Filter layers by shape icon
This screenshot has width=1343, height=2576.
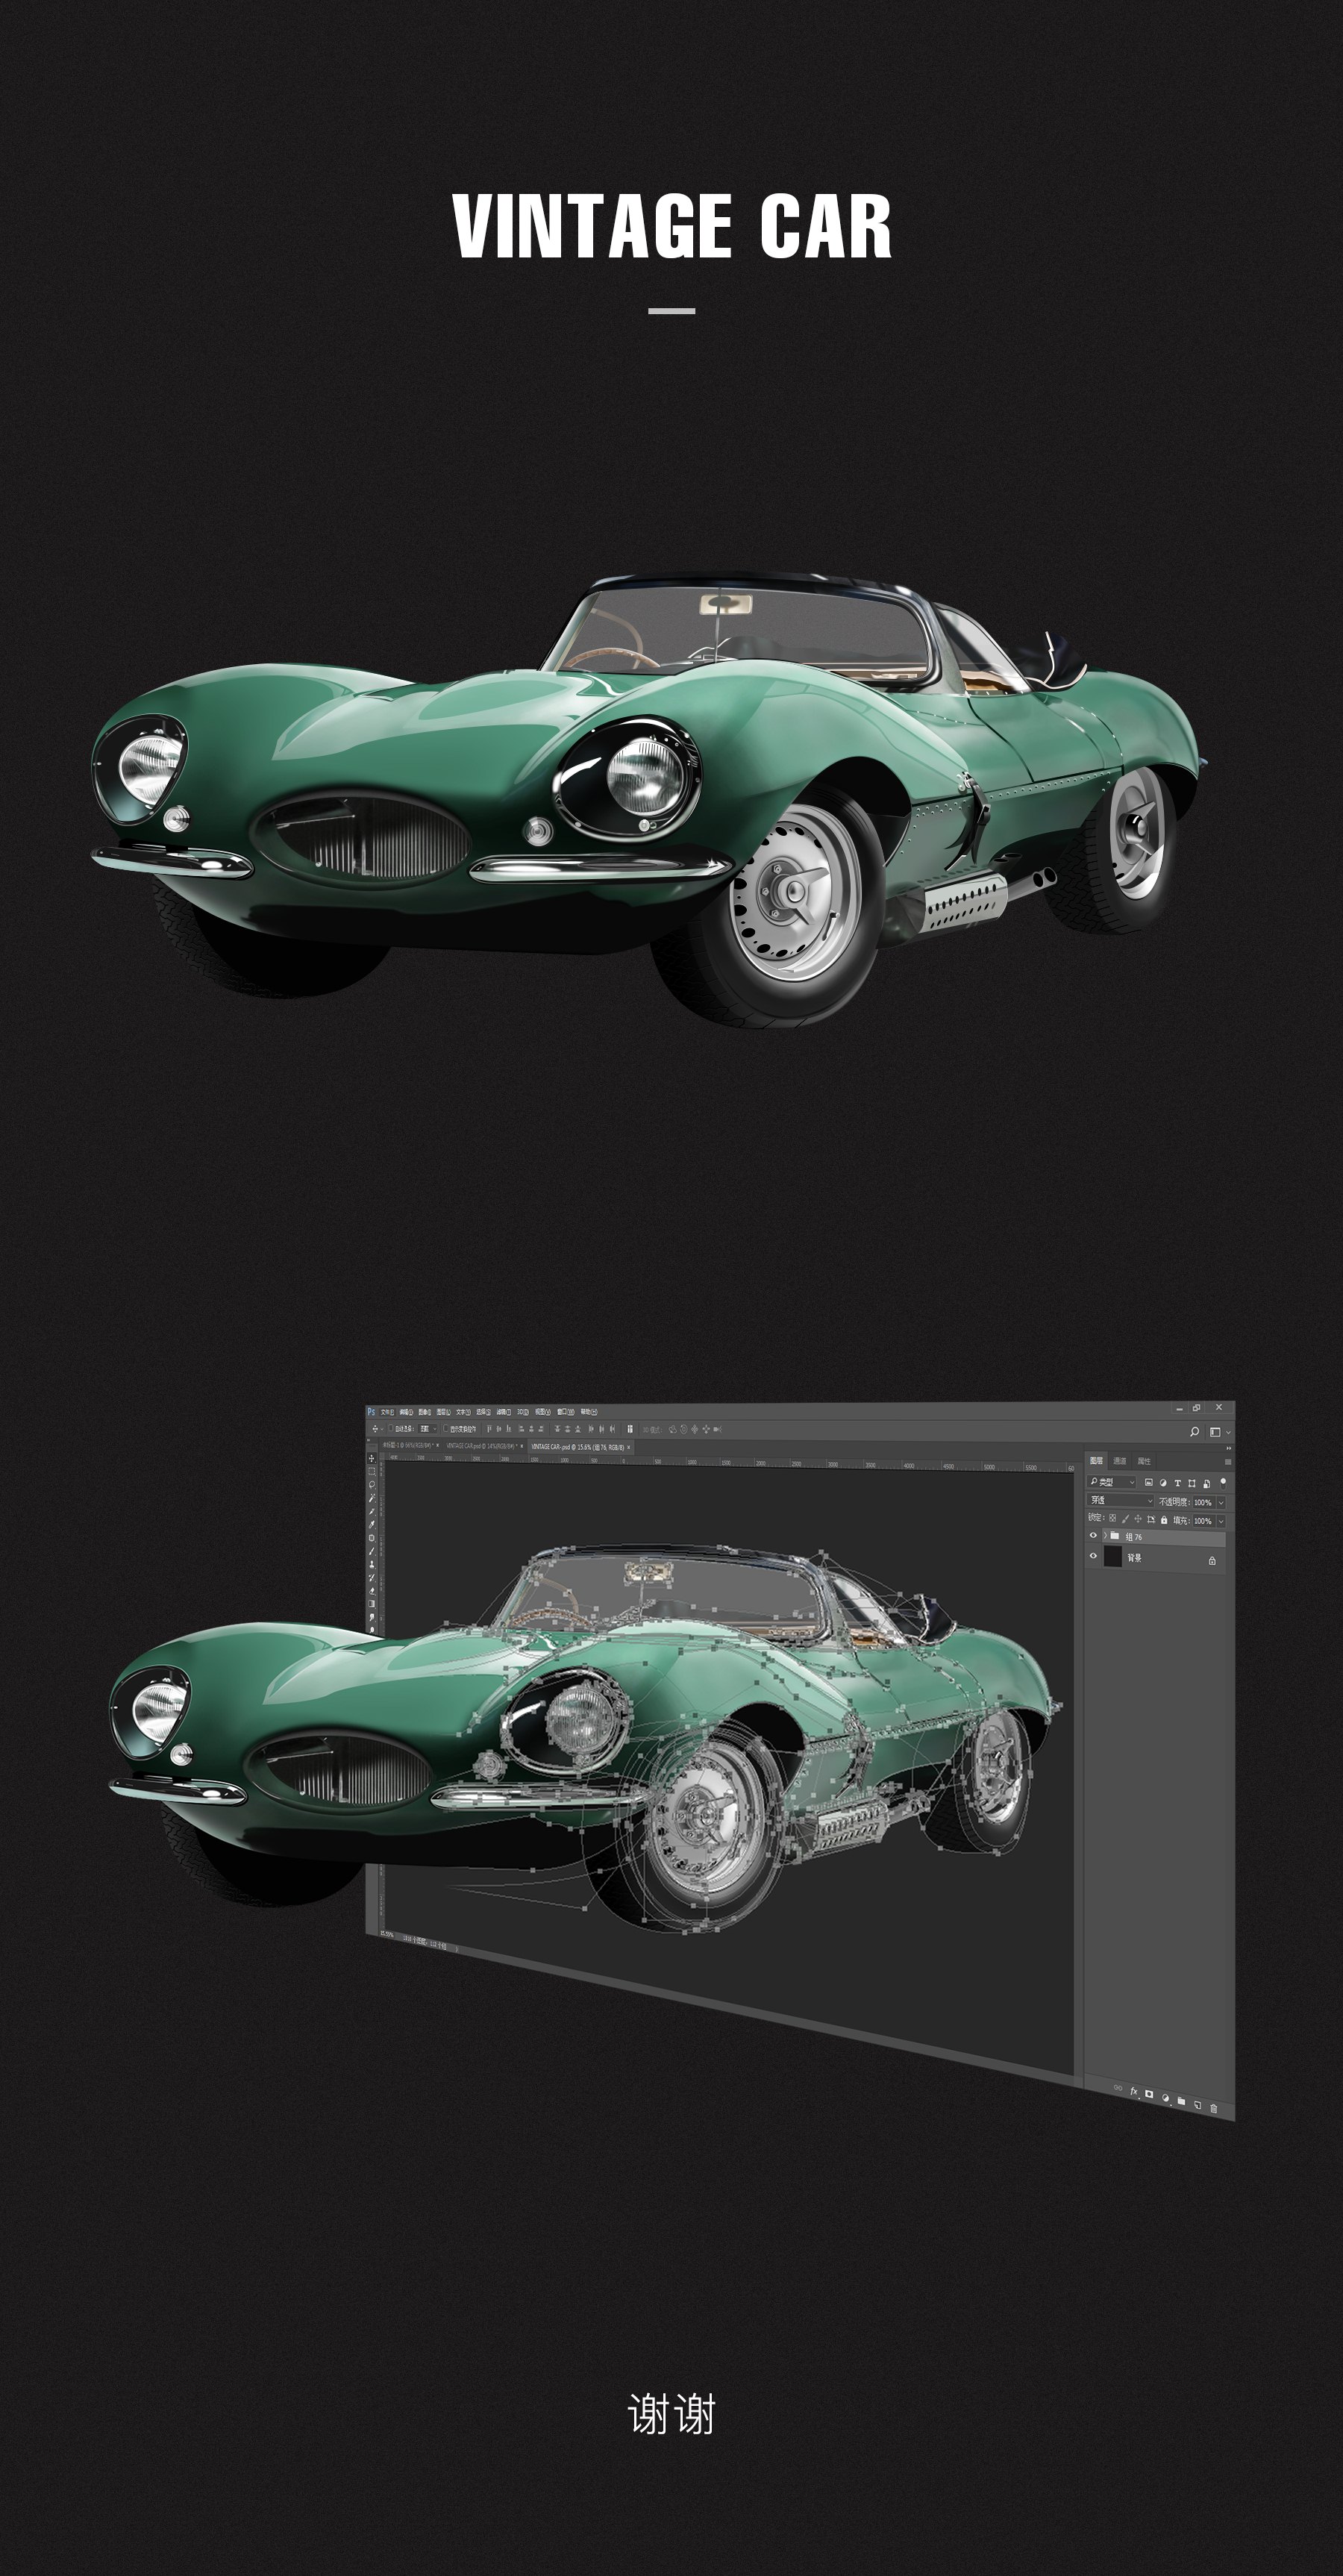point(1192,1484)
